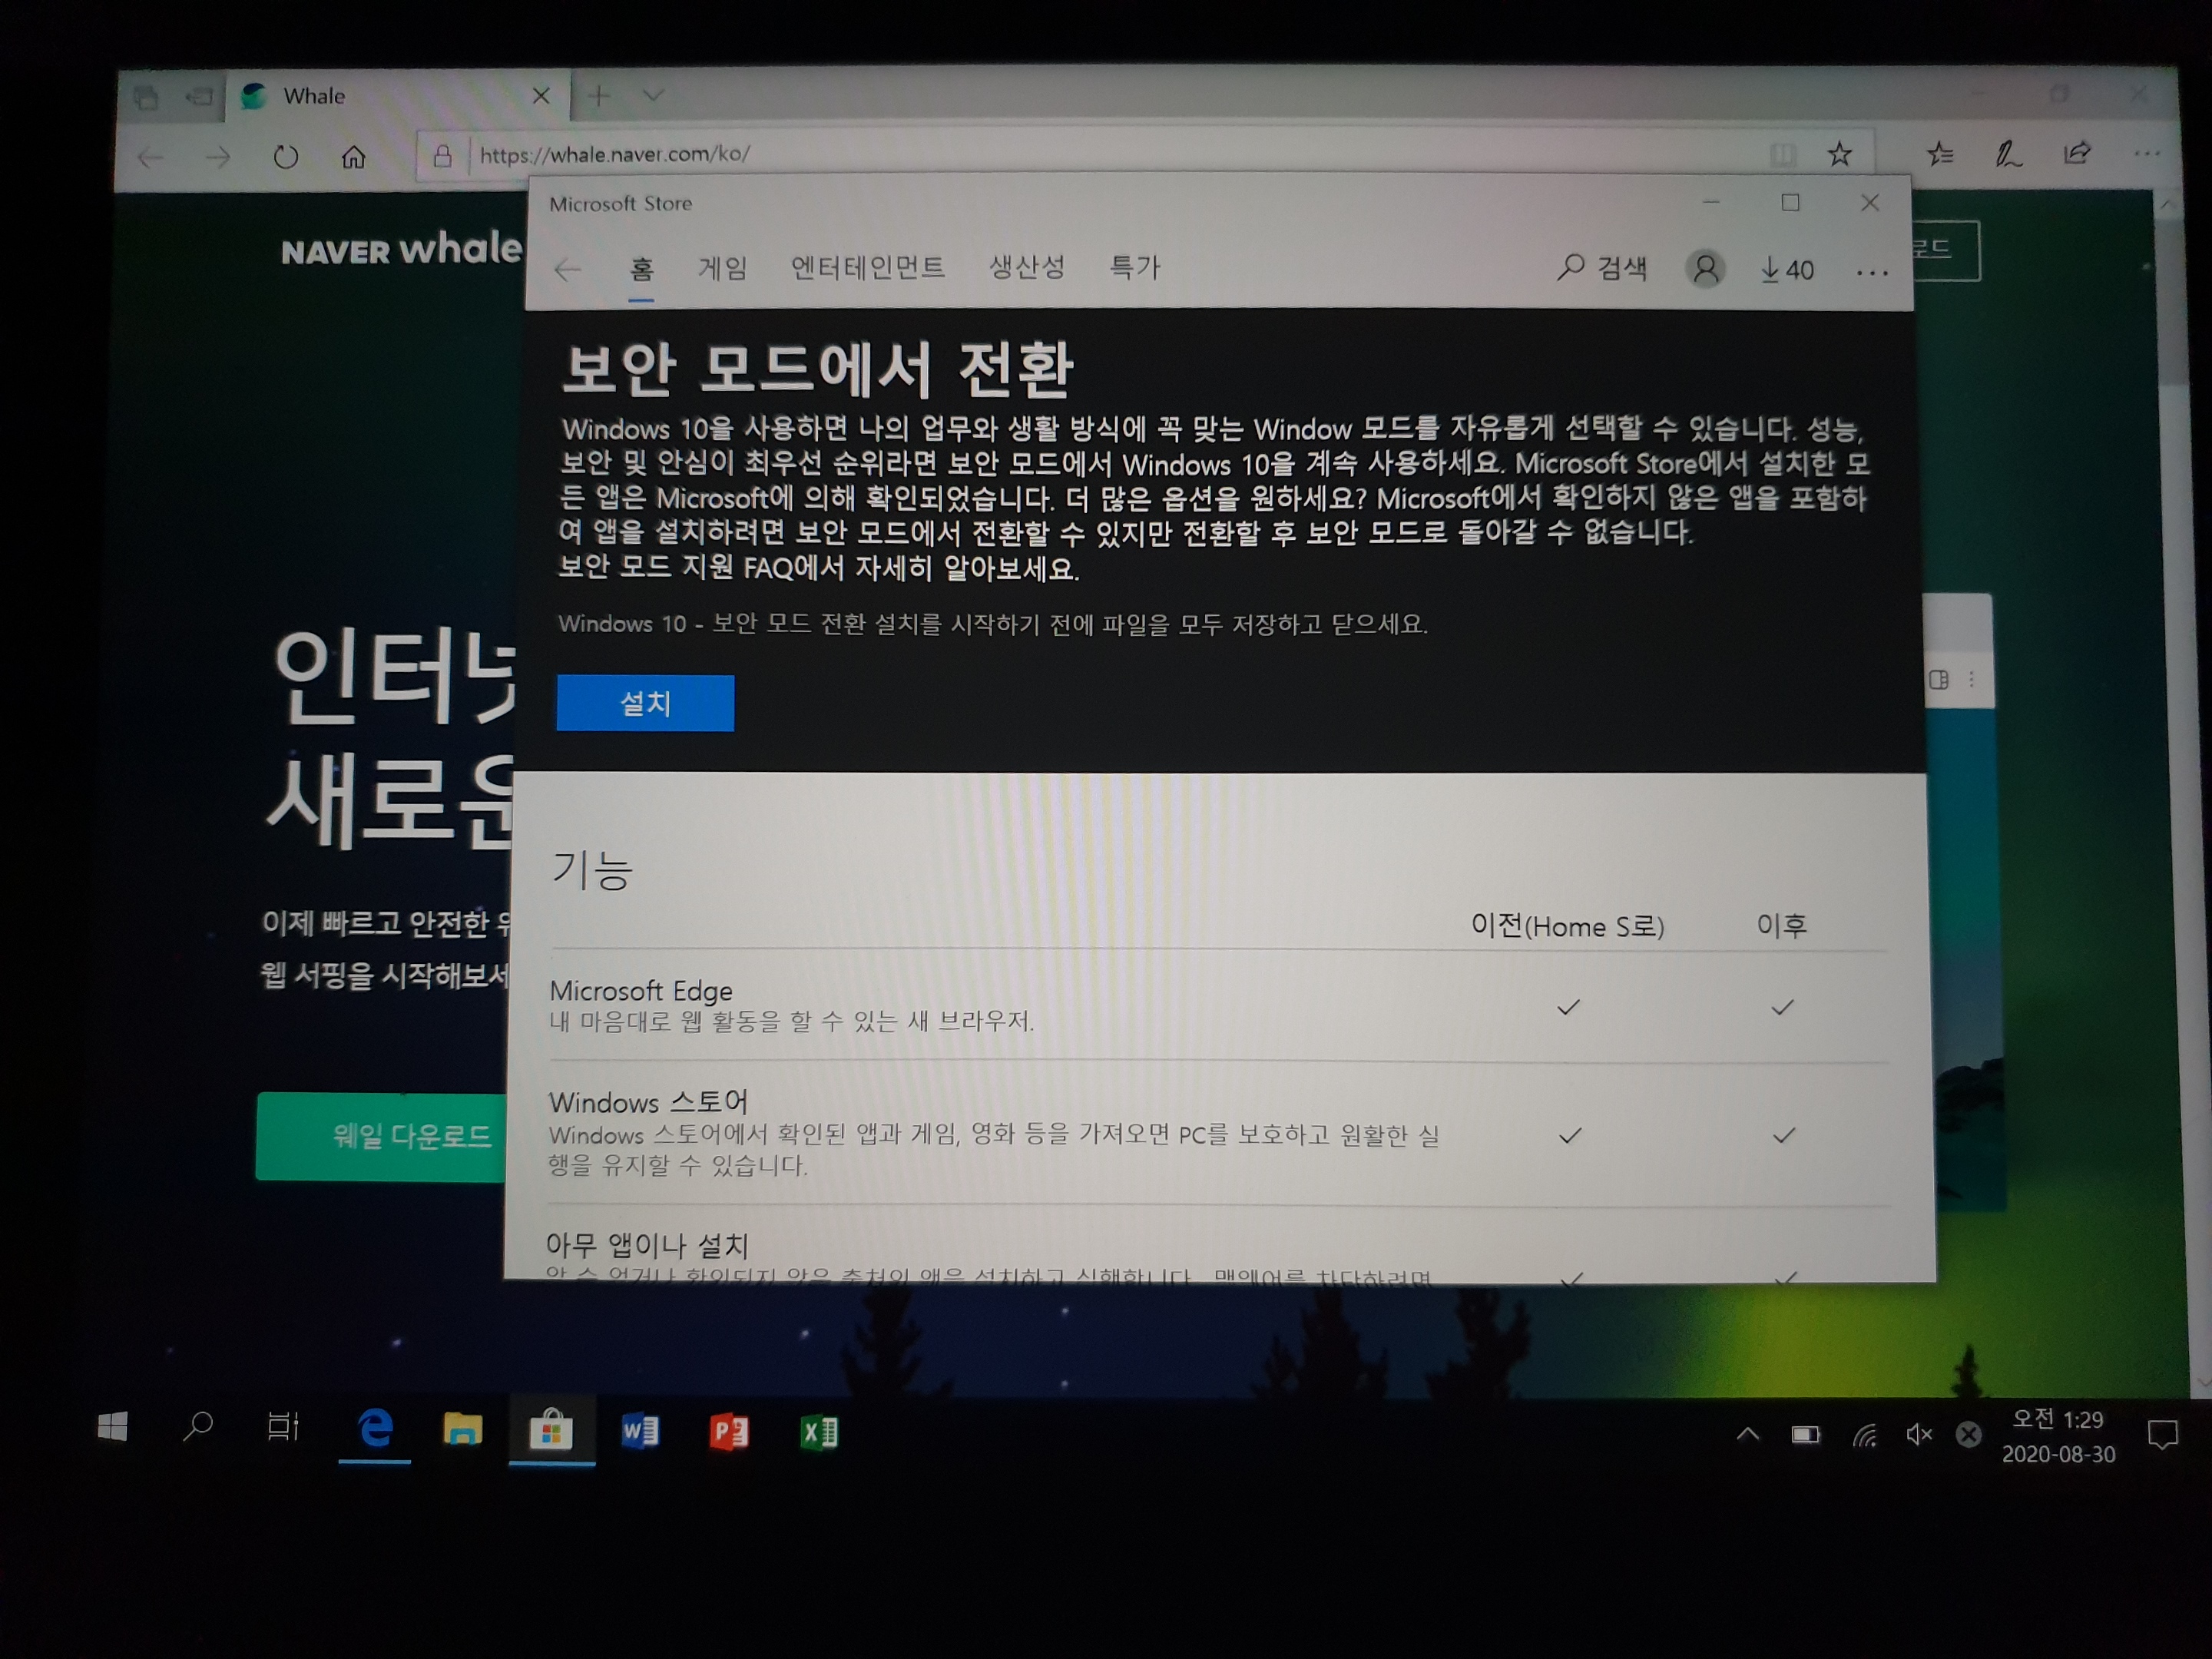Open the Action Center notification icon

[x=2162, y=1435]
